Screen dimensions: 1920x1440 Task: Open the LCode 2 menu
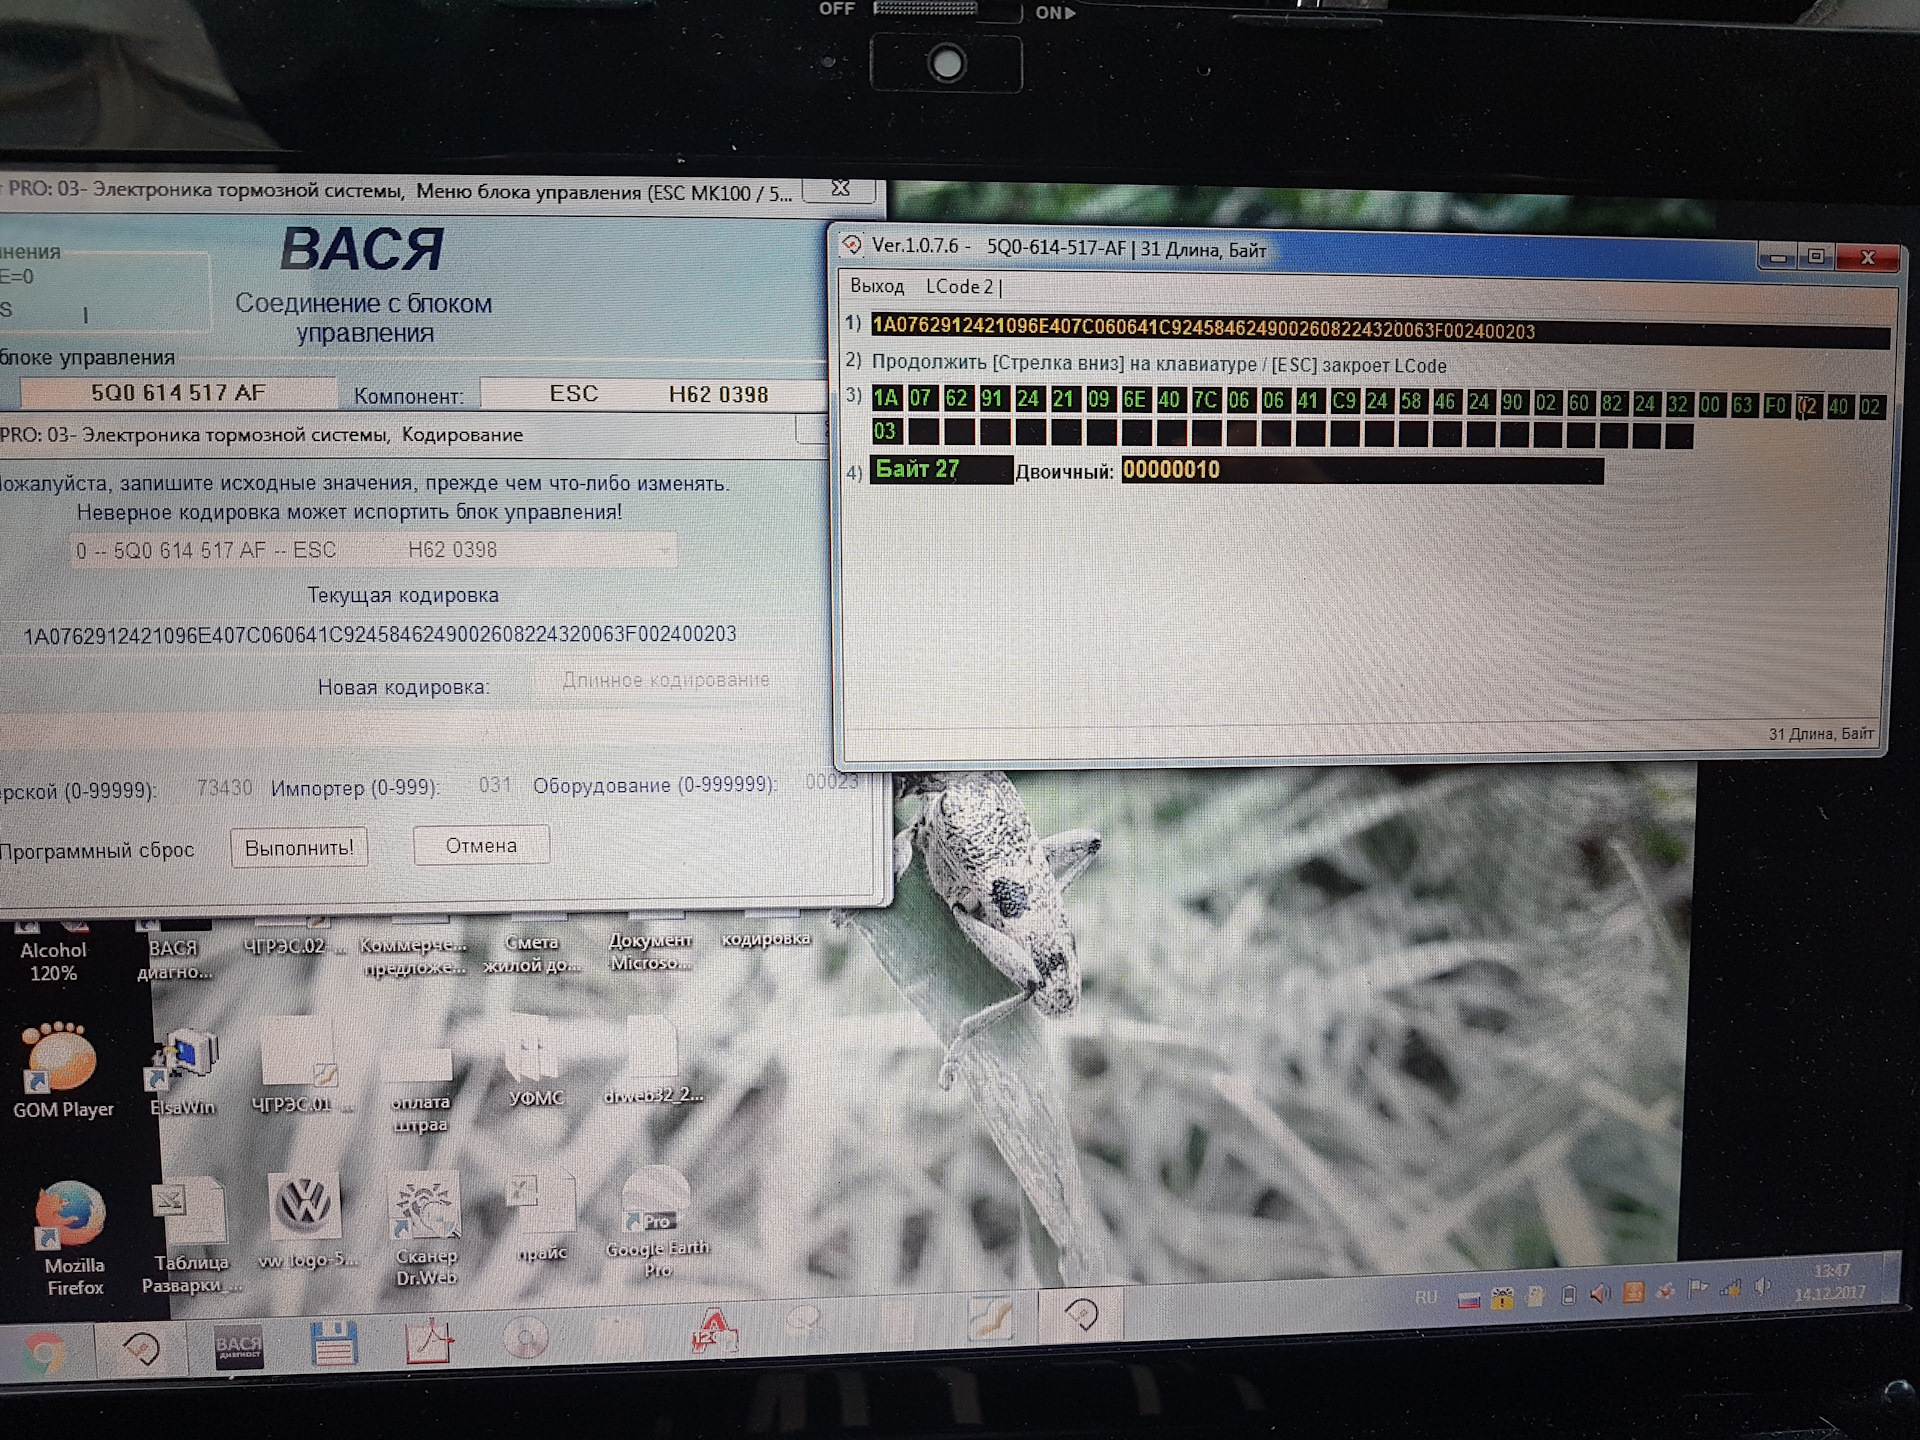(959, 287)
